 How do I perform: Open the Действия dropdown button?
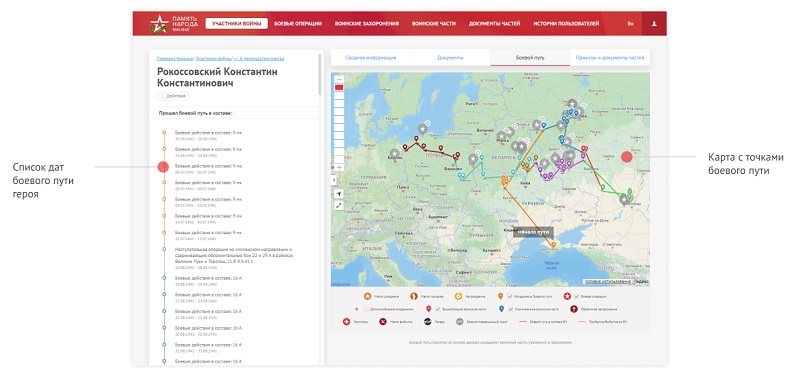[173, 96]
